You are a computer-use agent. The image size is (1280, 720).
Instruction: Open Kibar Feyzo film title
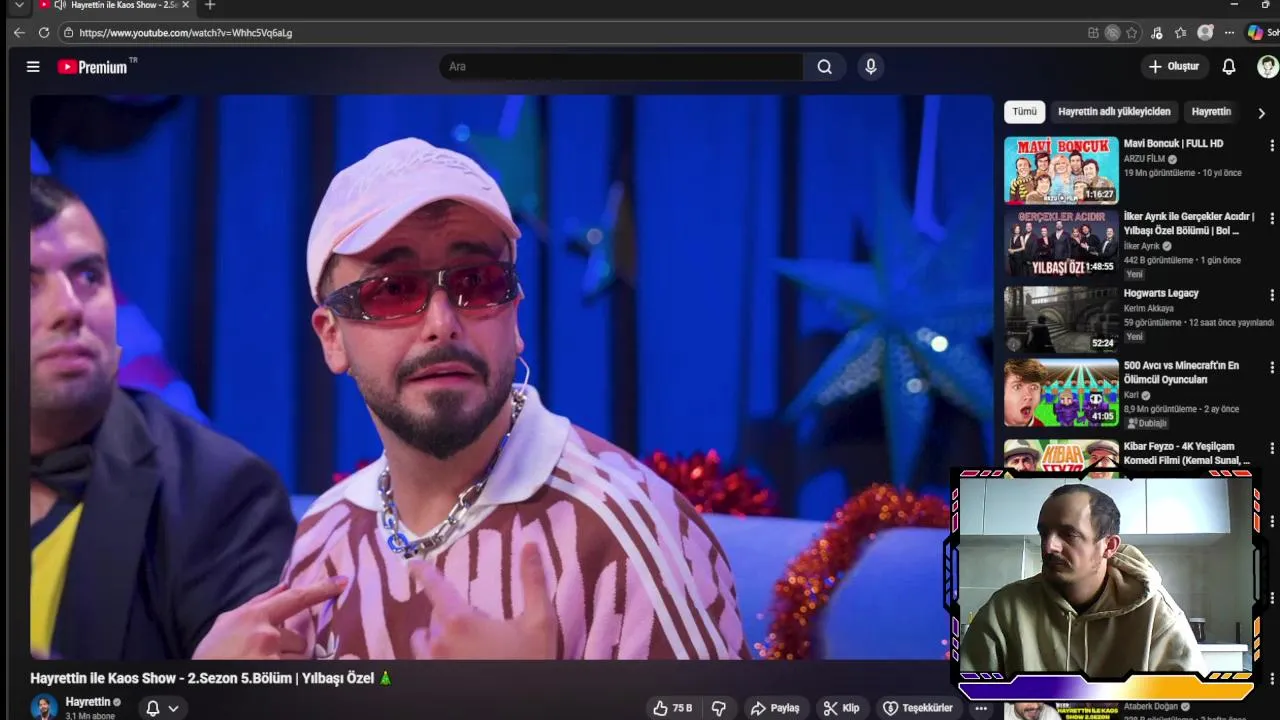(1187, 453)
